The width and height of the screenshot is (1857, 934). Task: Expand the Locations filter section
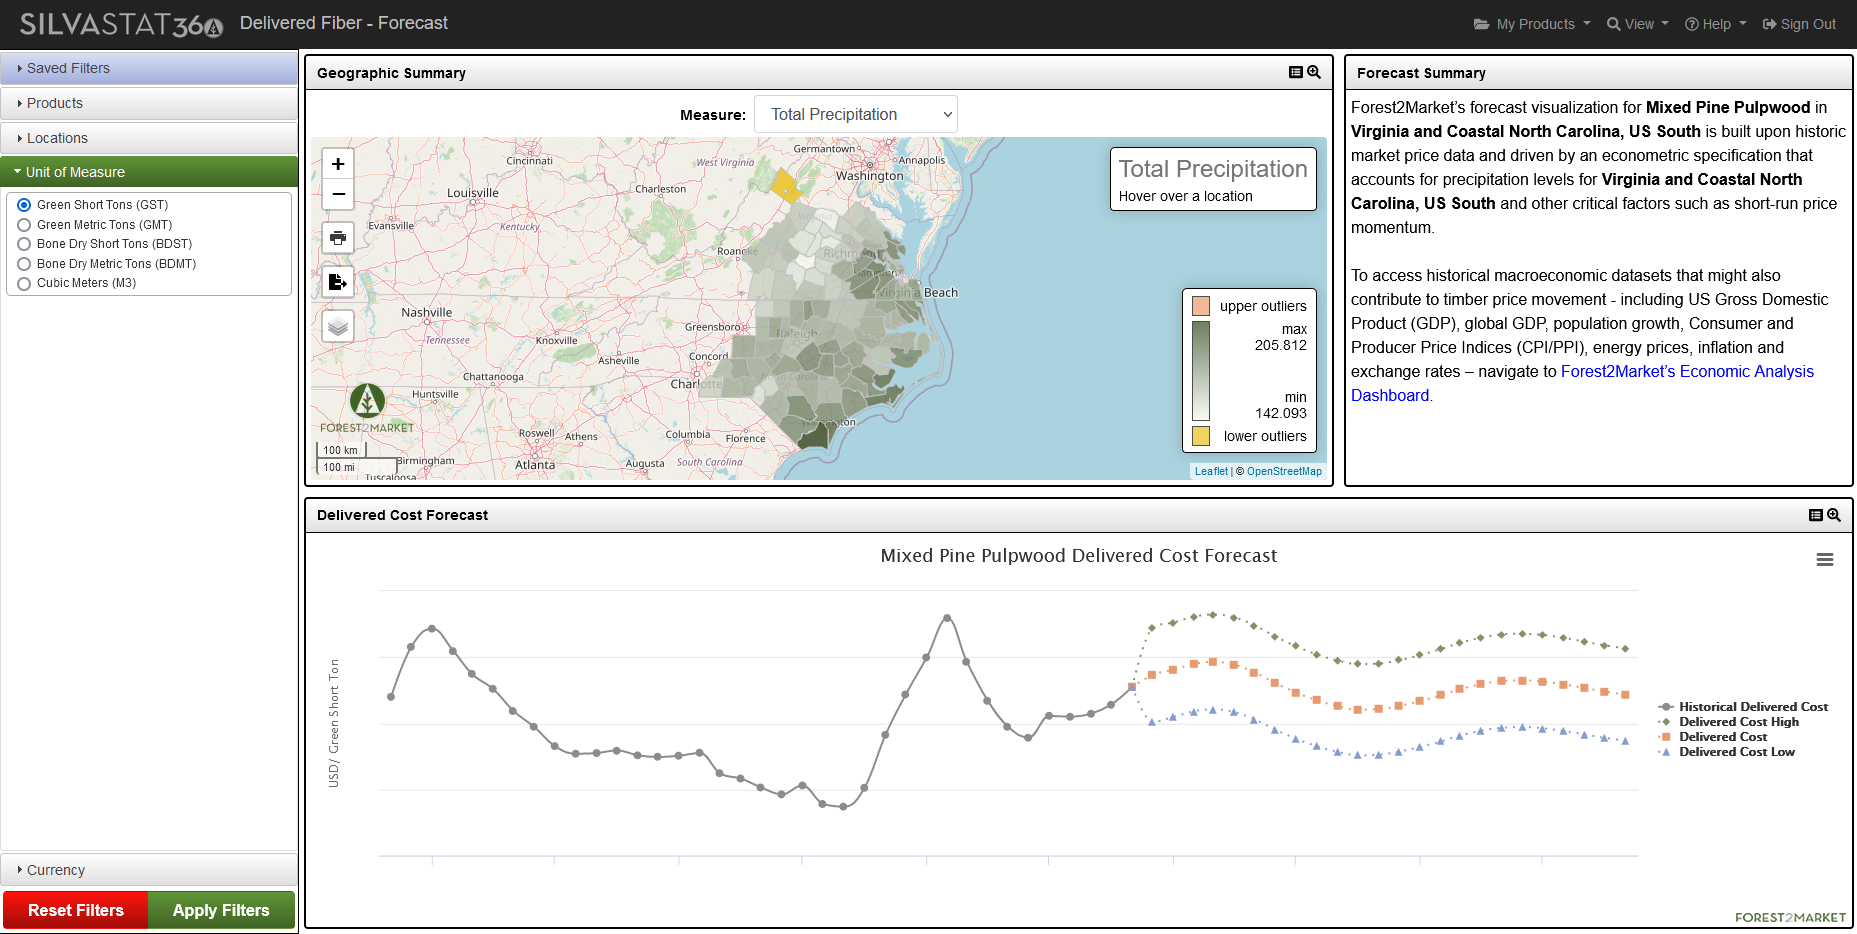(x=149, y=138)
